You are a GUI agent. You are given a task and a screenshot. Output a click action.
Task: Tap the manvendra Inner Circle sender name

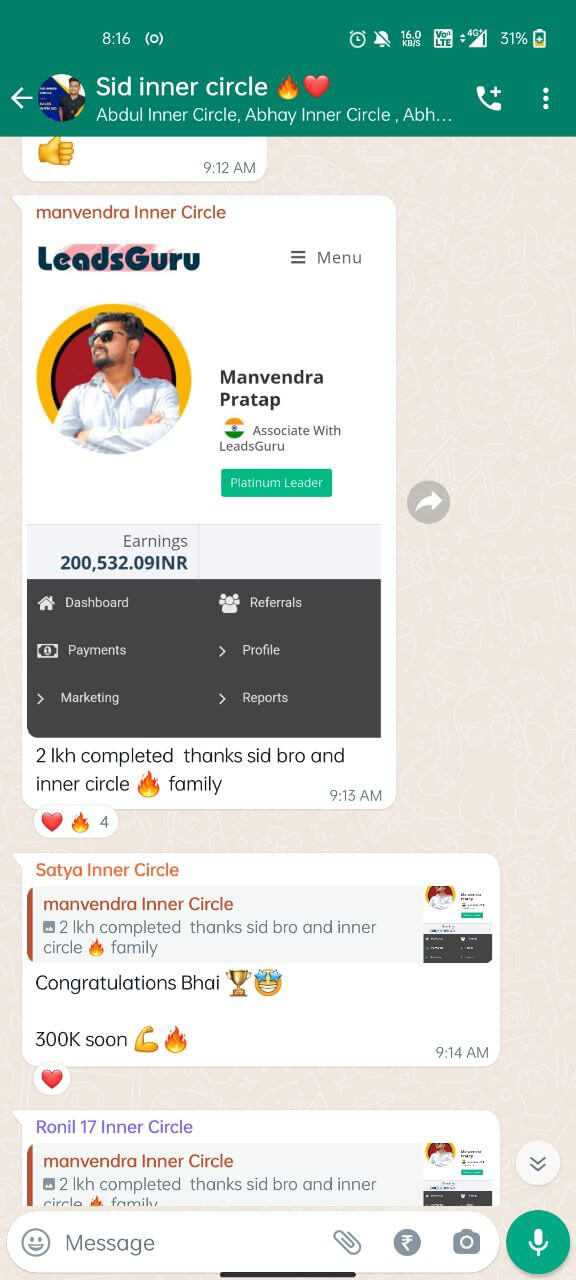pyautogui.click(x=131, y=212)
